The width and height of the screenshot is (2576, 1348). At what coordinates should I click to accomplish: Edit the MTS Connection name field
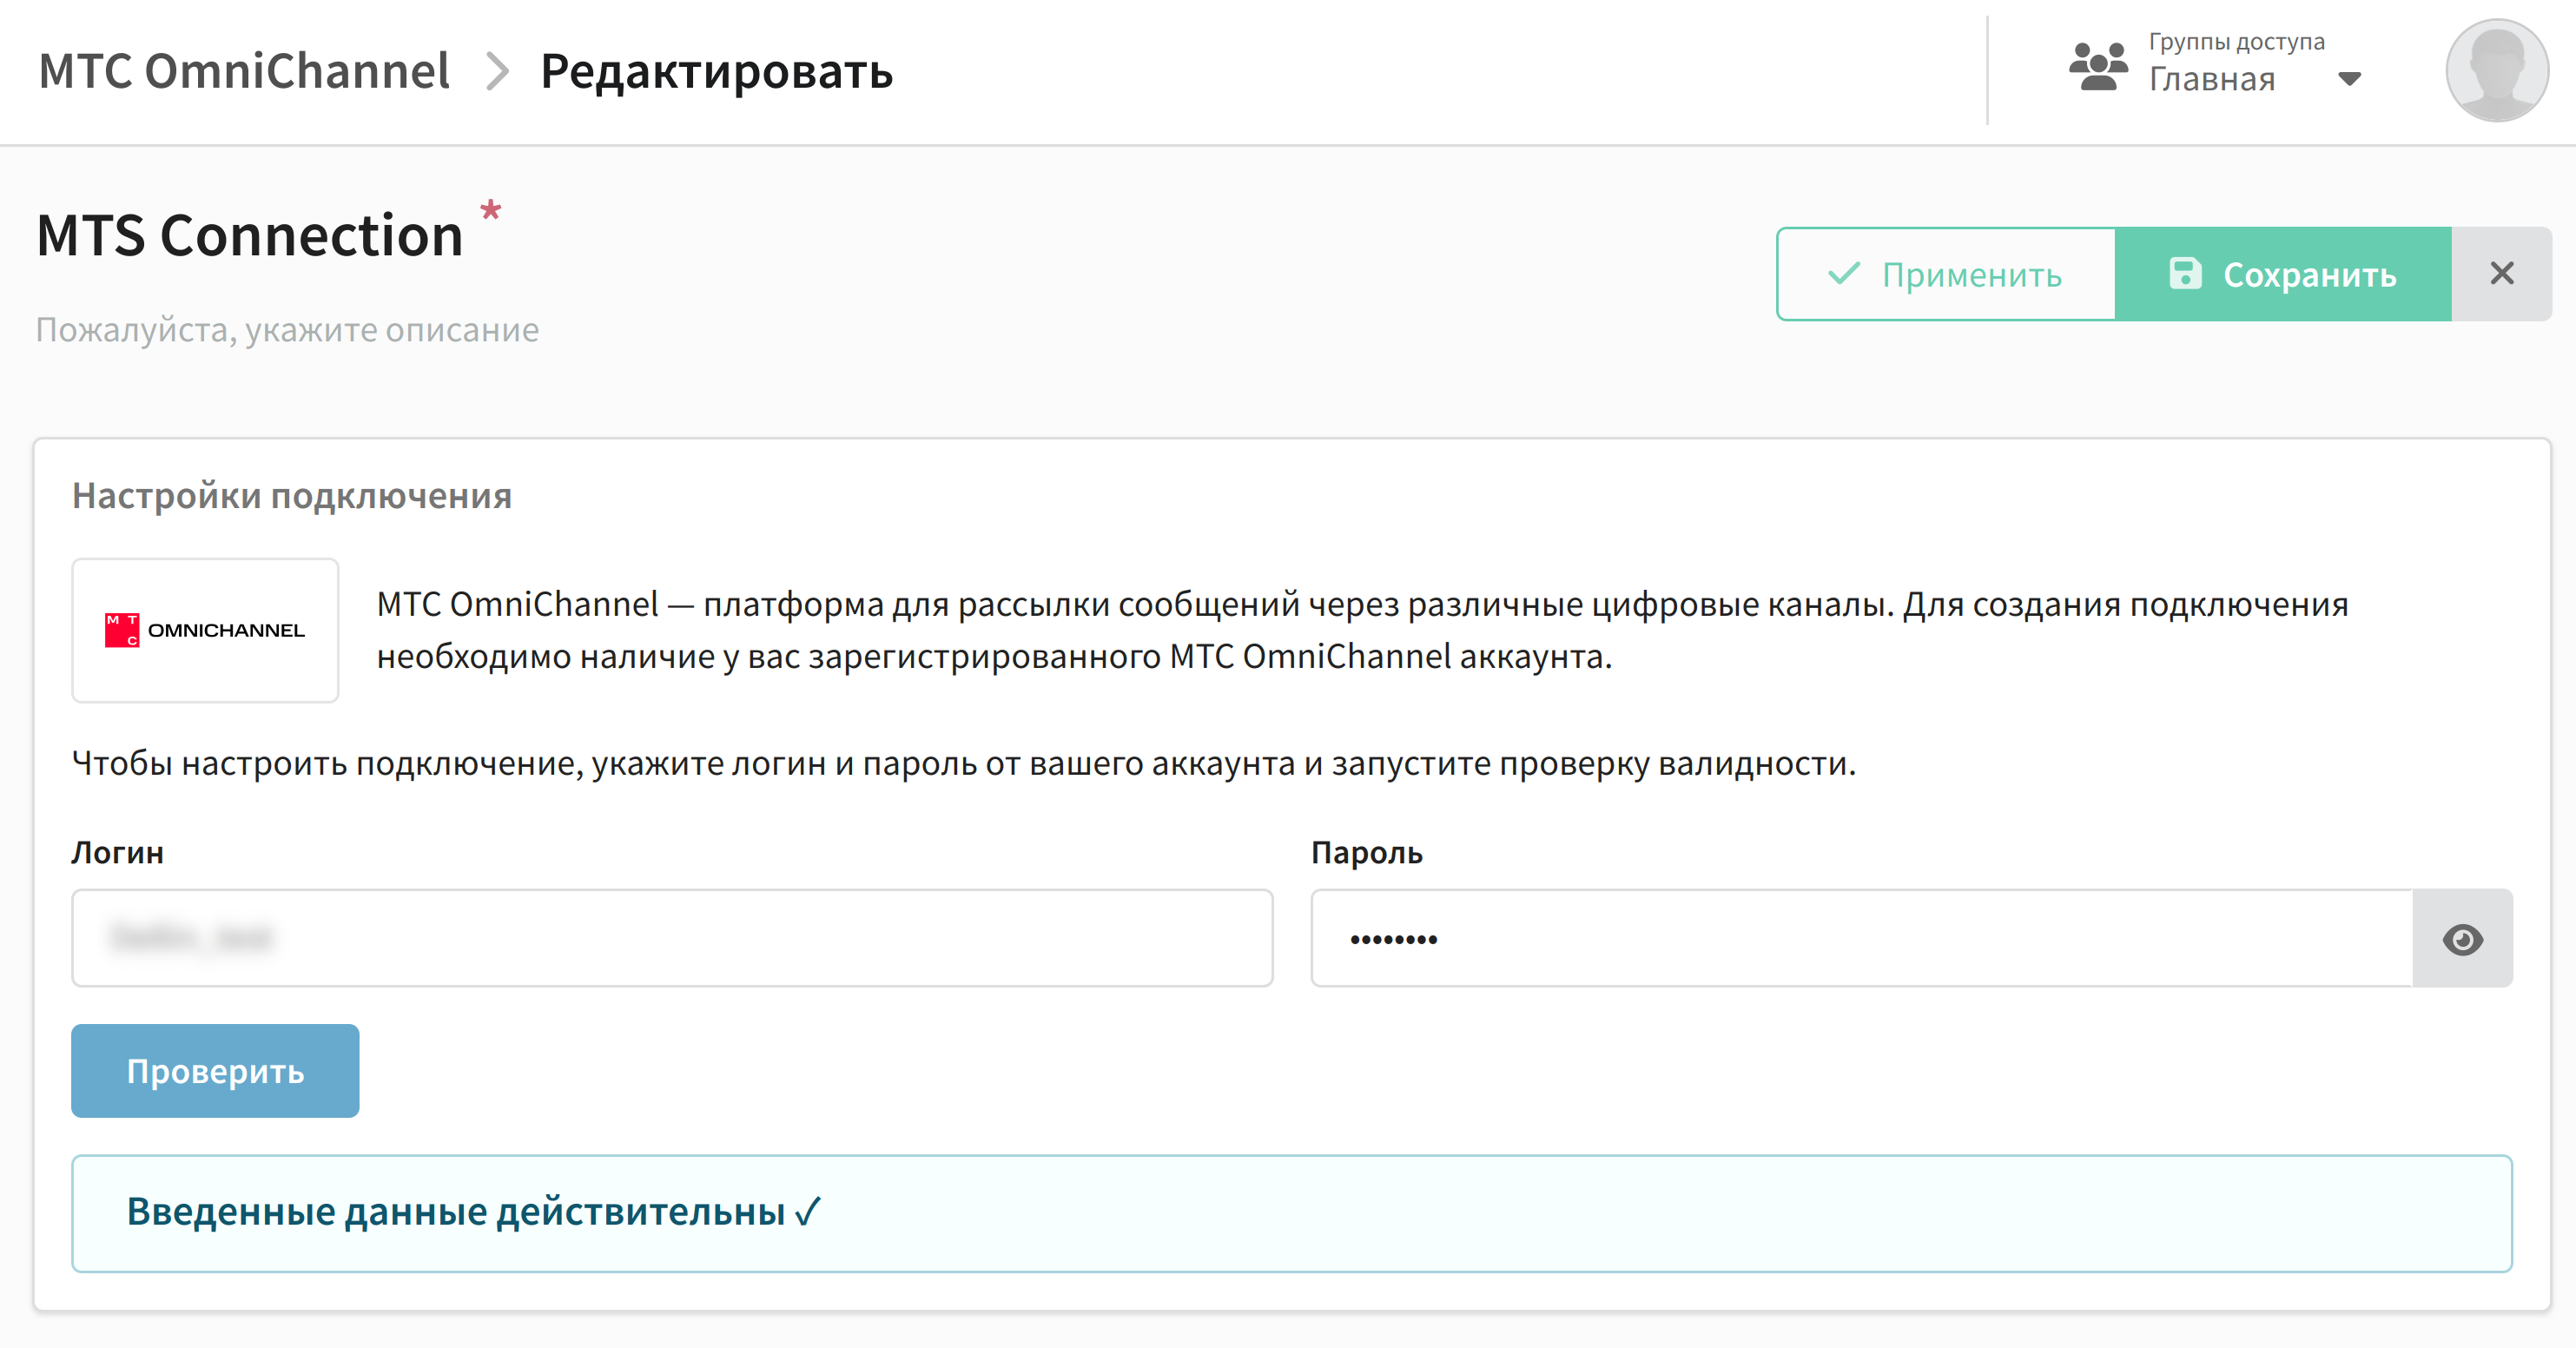249,235
